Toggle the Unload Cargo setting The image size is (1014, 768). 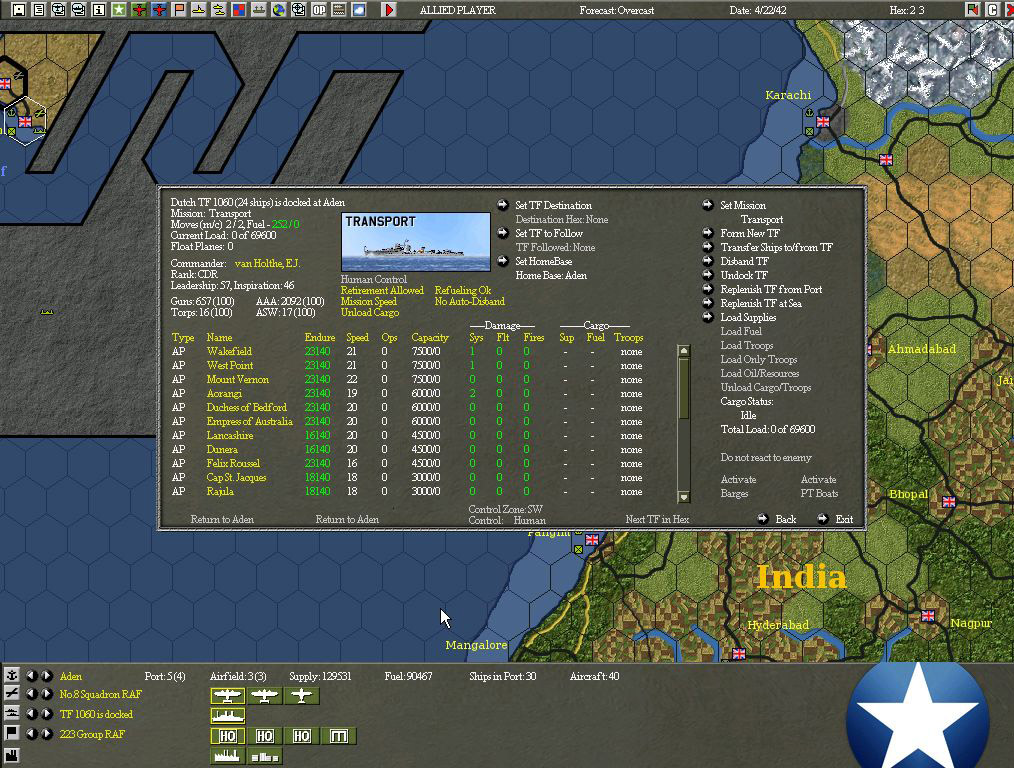click(370, 312)
